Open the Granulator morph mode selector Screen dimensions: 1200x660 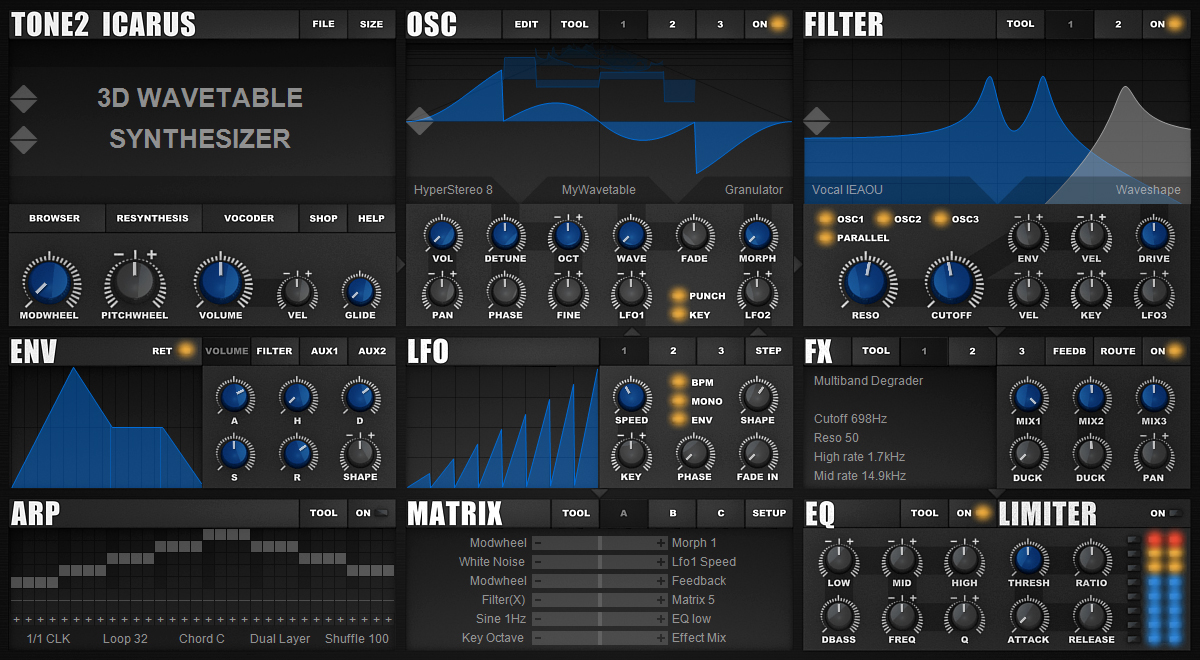754,189
